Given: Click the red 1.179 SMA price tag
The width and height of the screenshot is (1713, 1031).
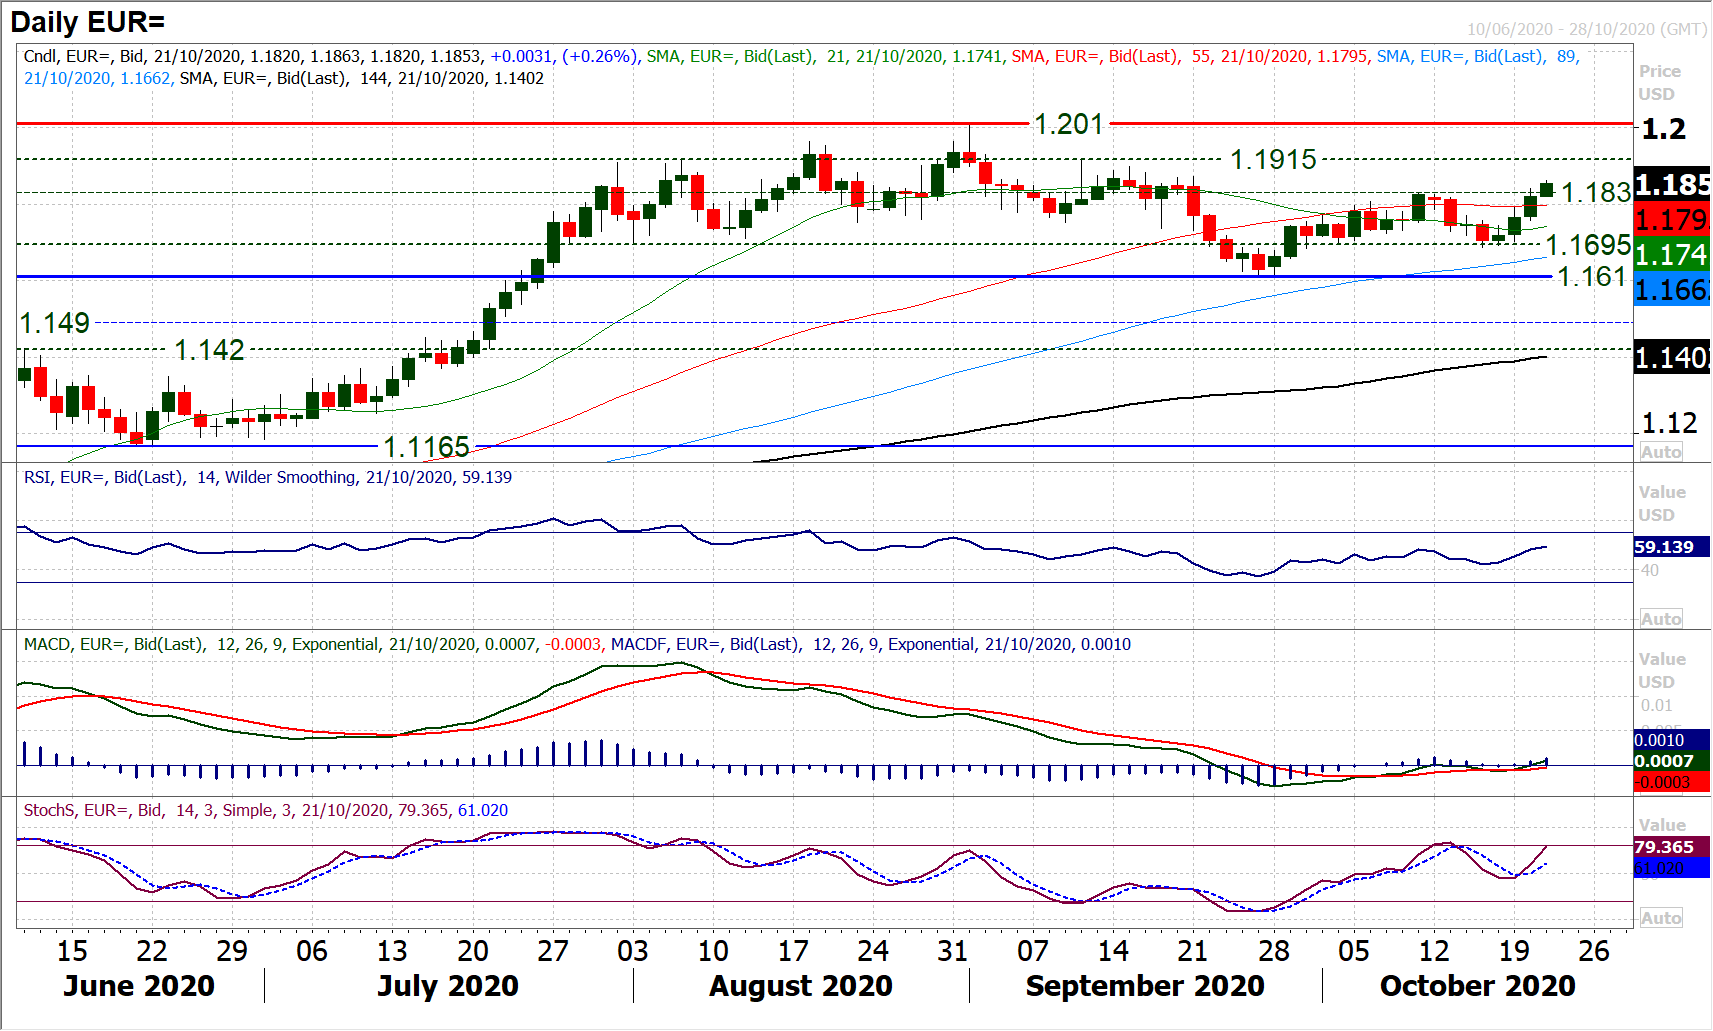Looking at the screenshot, I should 1671,220.
